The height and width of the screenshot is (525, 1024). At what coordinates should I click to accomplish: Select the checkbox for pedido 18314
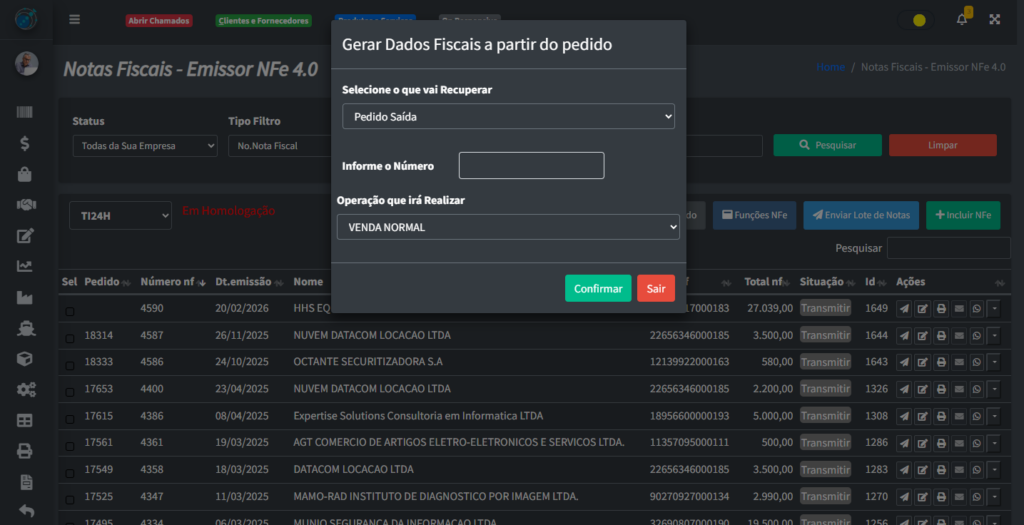point(70,339)
